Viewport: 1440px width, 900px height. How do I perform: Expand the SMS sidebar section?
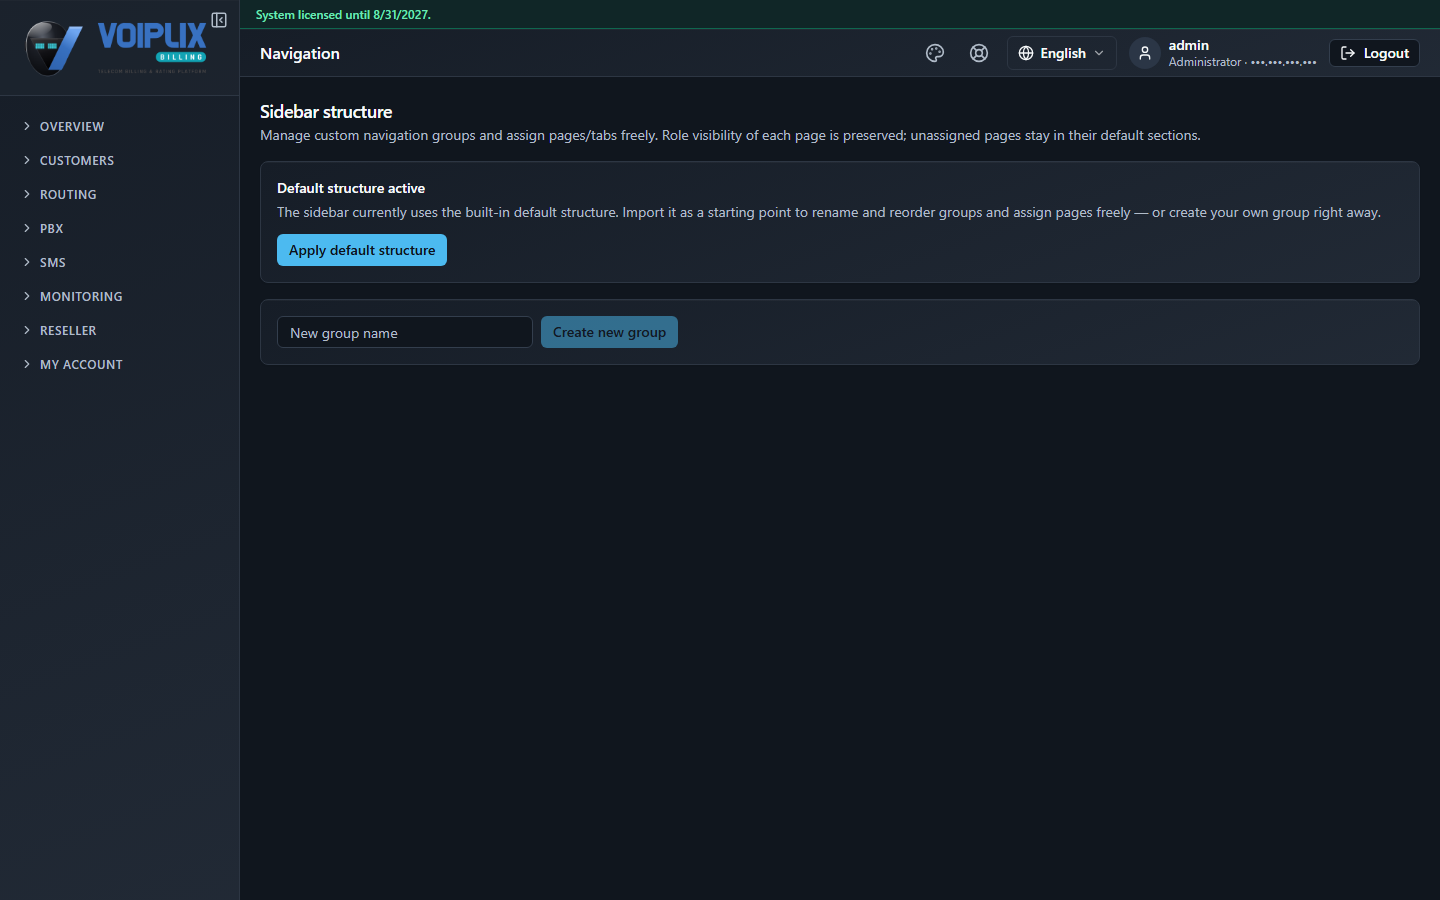[120, 262]
